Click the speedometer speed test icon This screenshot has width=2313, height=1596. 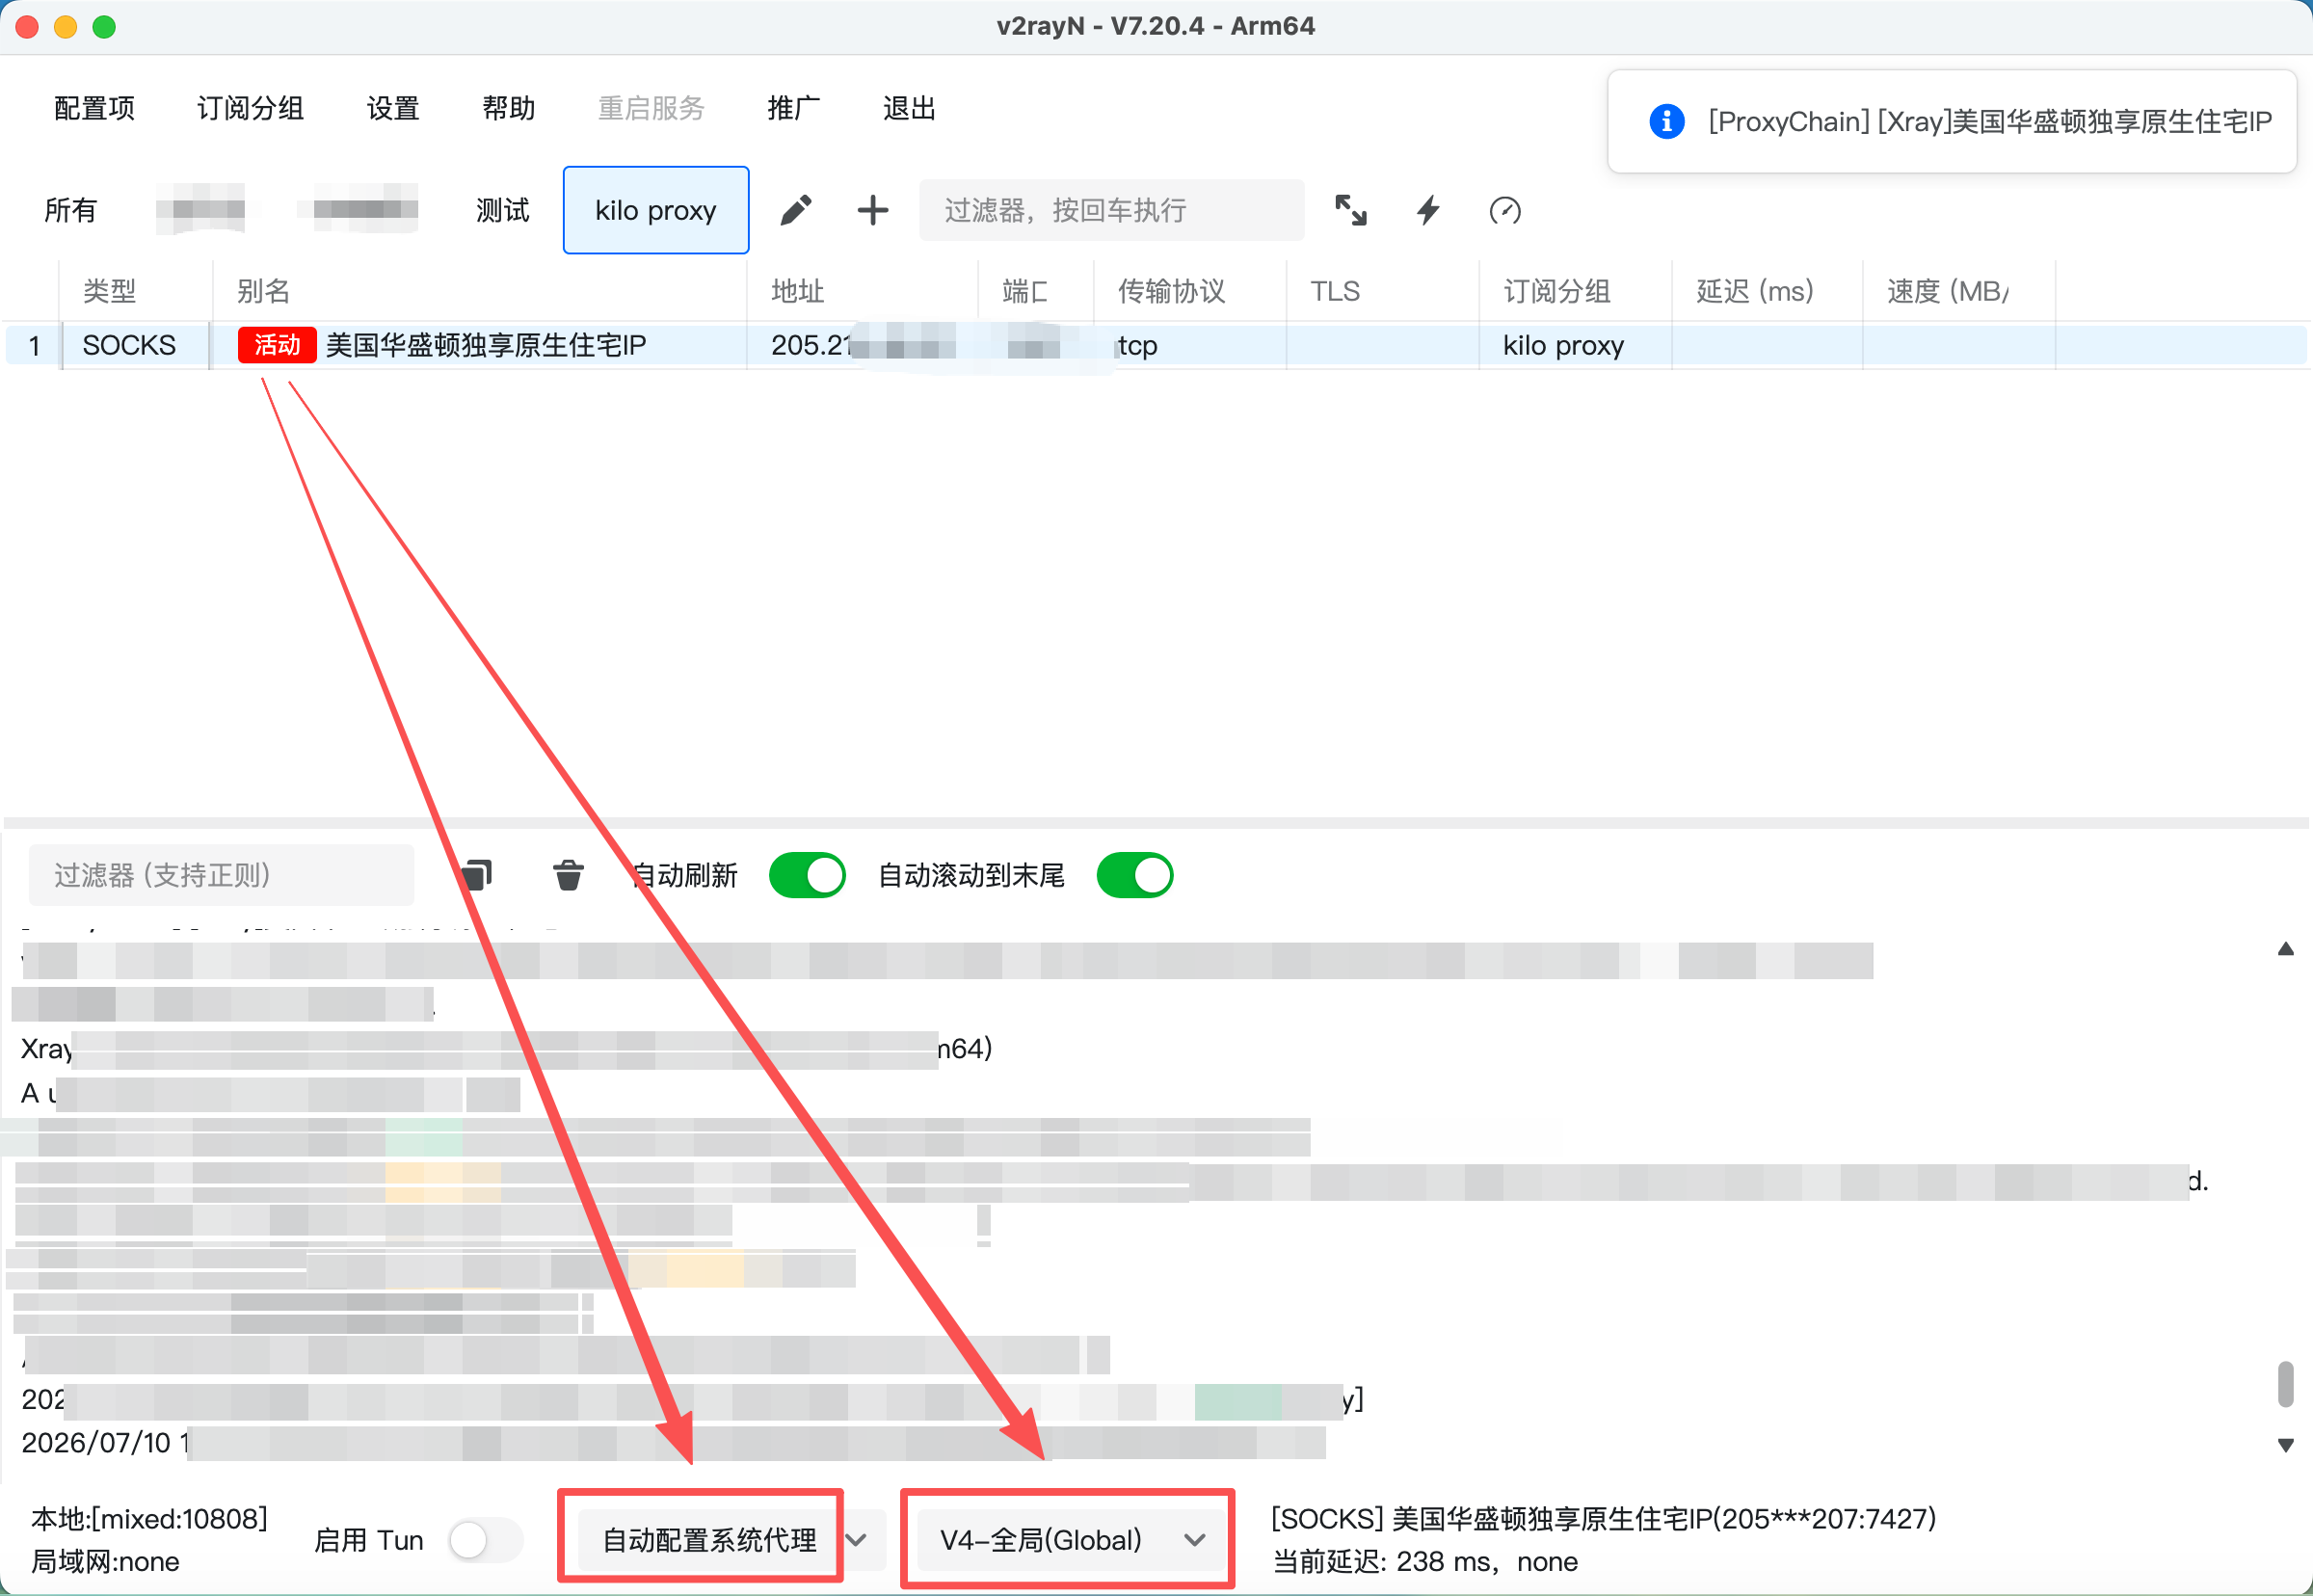(1505, 210)
